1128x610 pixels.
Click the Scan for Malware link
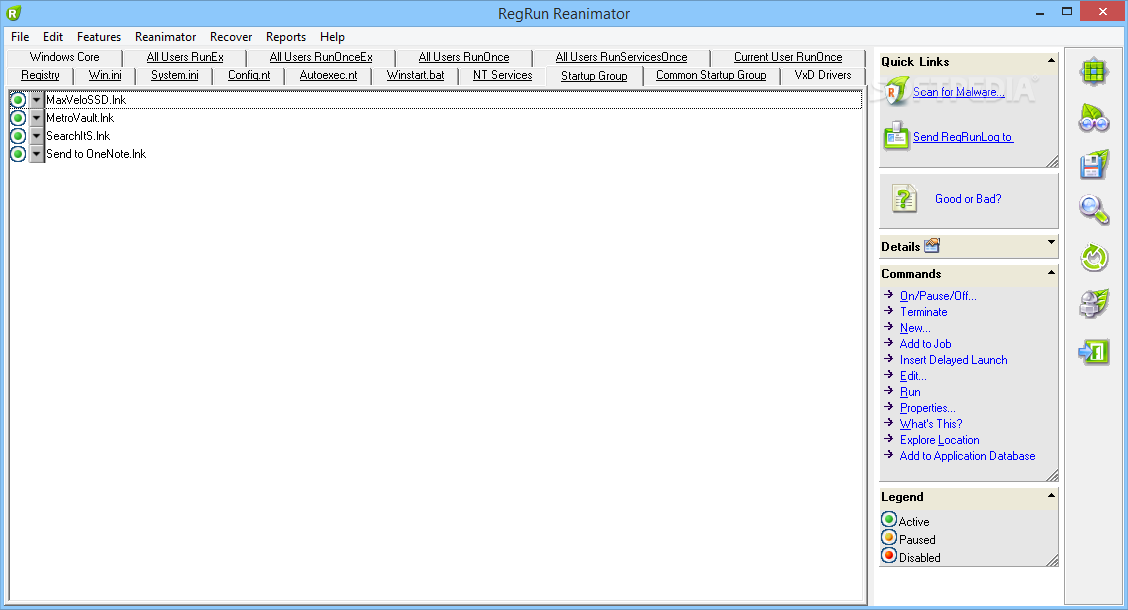point(958,92)
